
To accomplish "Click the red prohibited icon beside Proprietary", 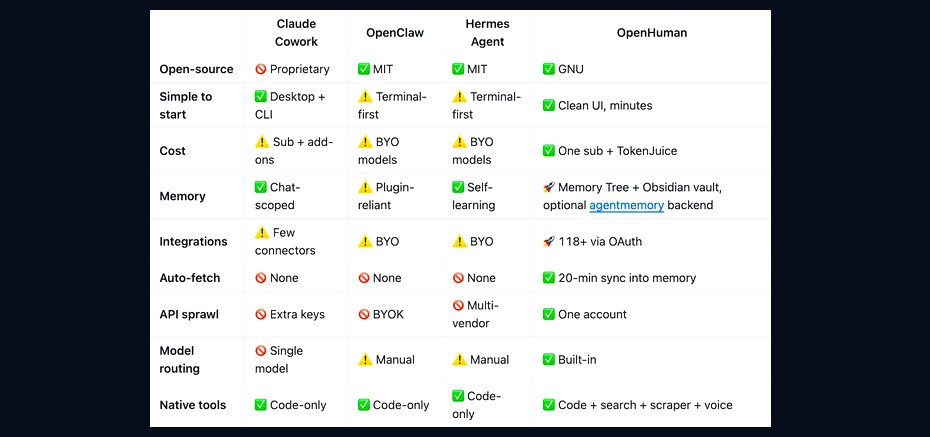I will [260, 69].
